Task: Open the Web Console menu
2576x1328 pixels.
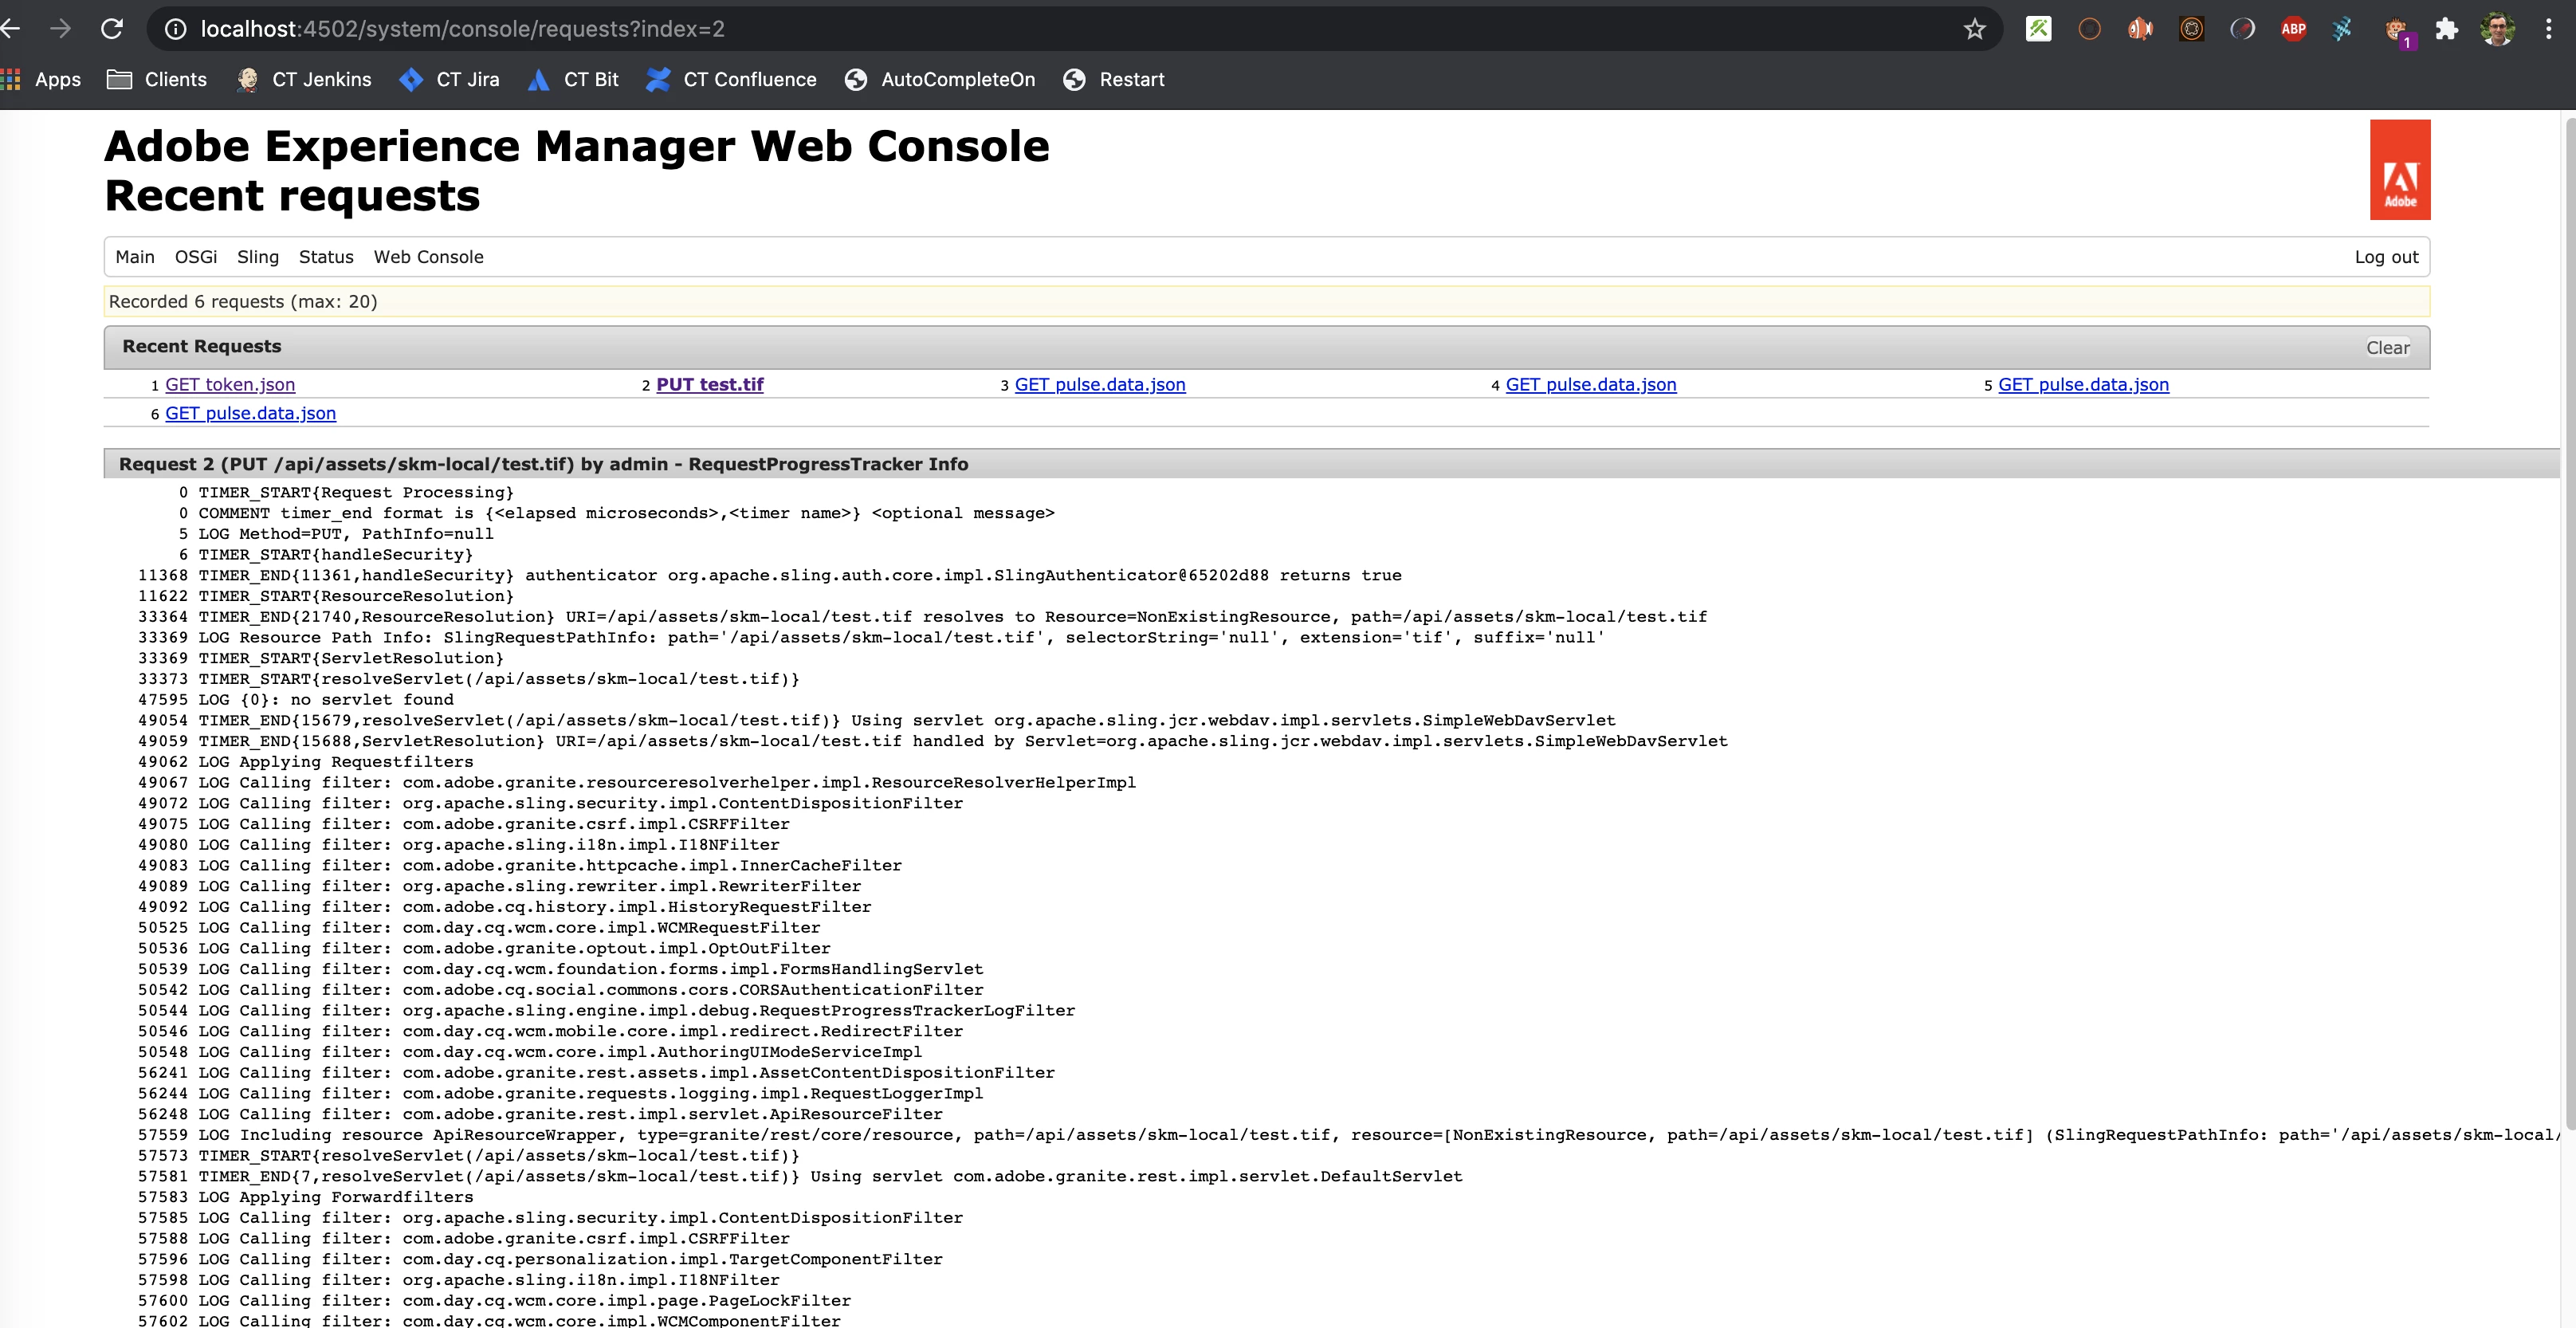Action: pyautogui.click(x=428, y=257)
